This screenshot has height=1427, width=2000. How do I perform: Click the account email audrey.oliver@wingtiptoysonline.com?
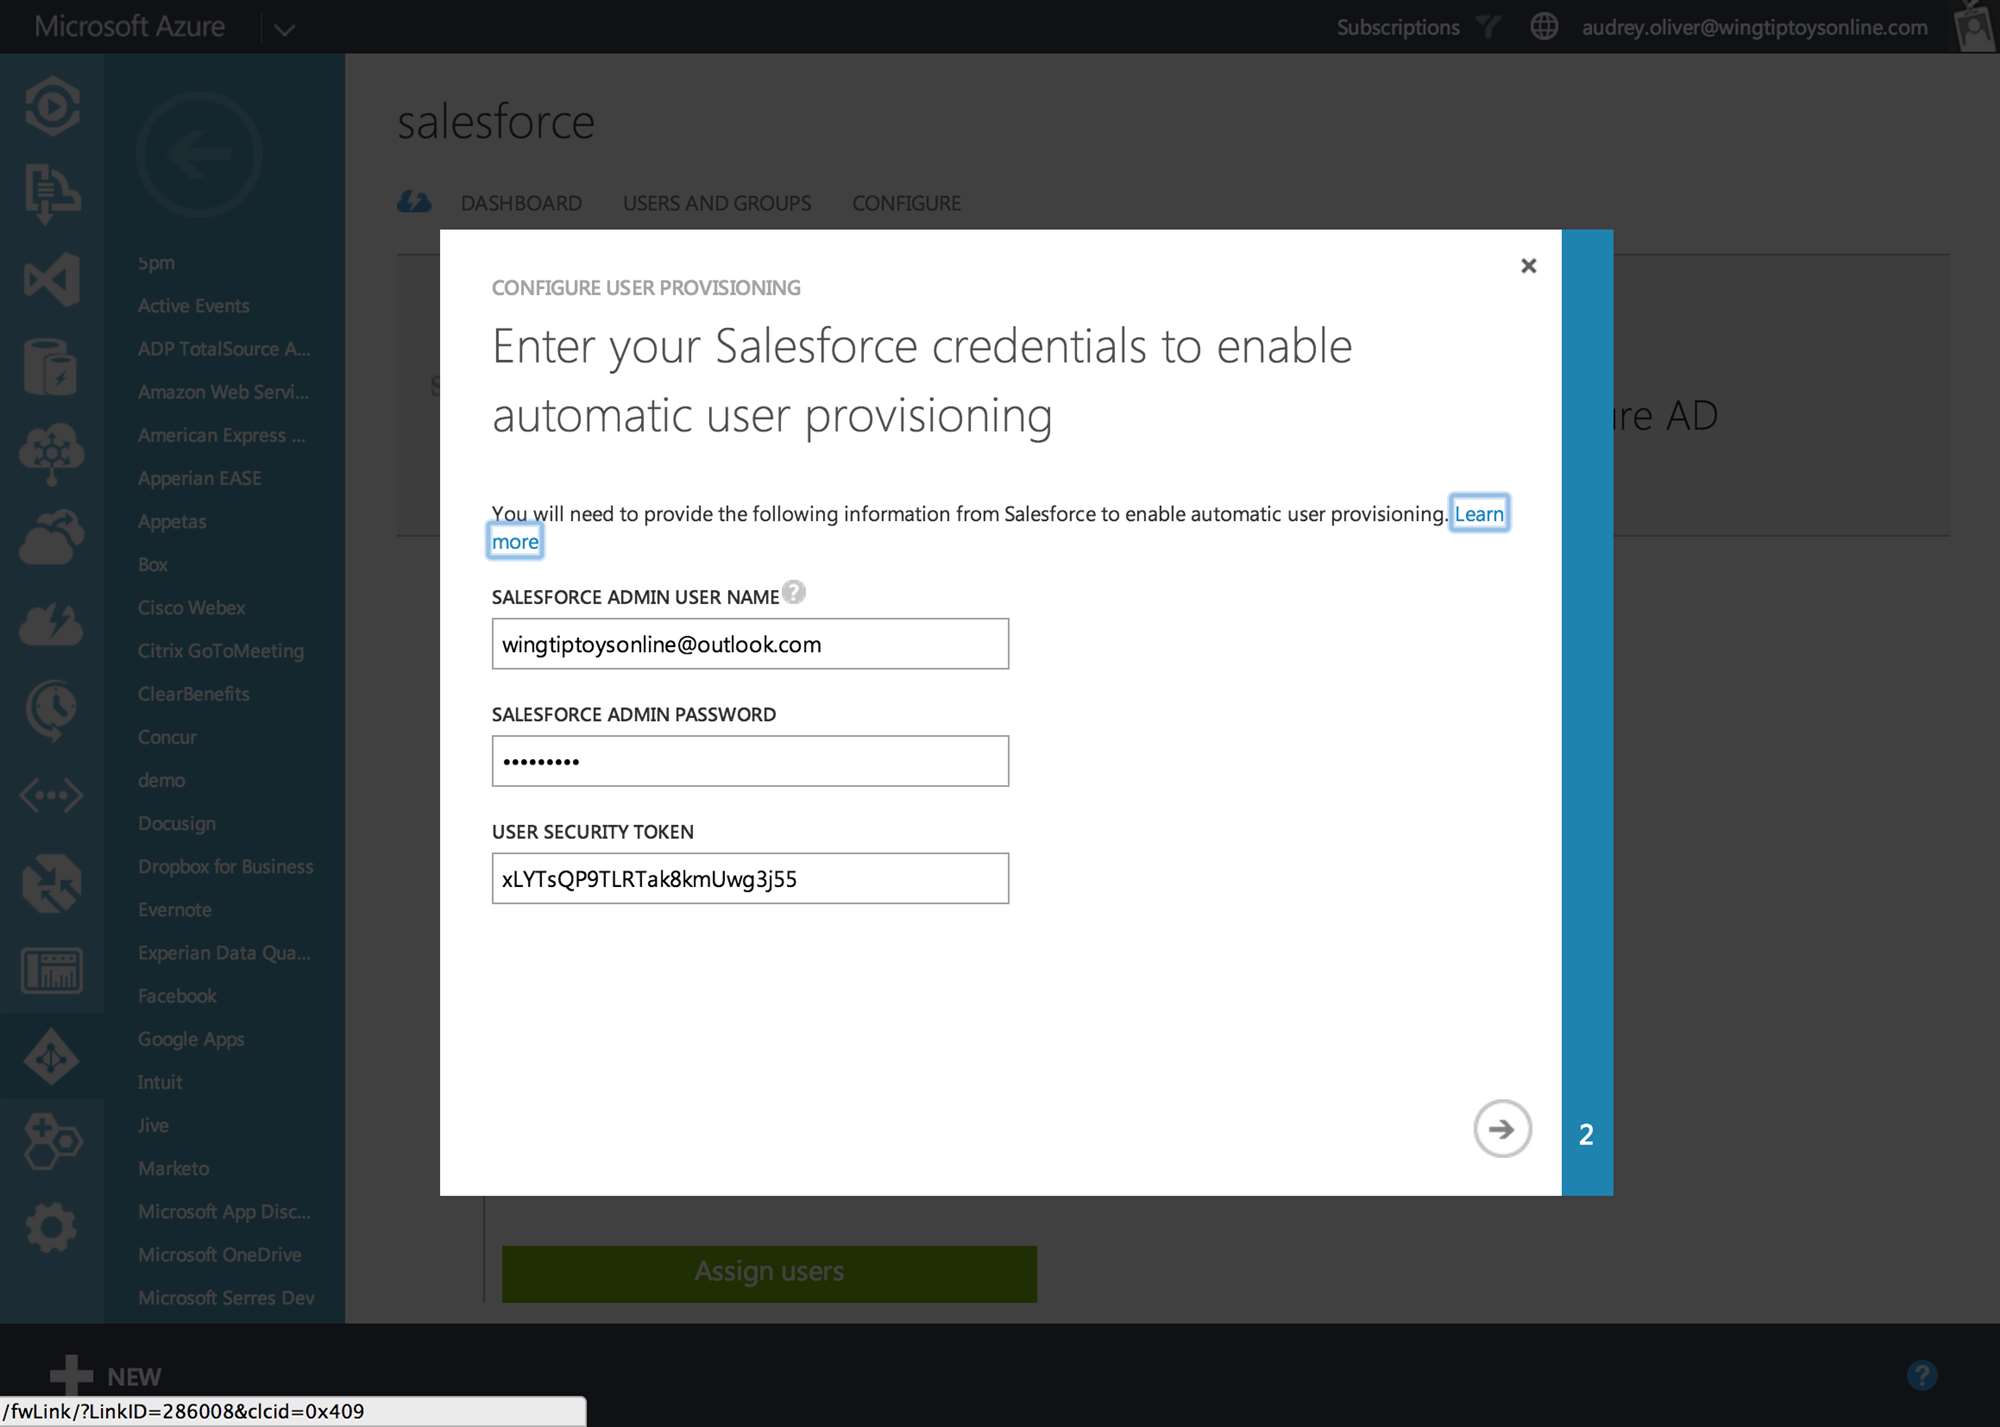[x=1754, y=28]
